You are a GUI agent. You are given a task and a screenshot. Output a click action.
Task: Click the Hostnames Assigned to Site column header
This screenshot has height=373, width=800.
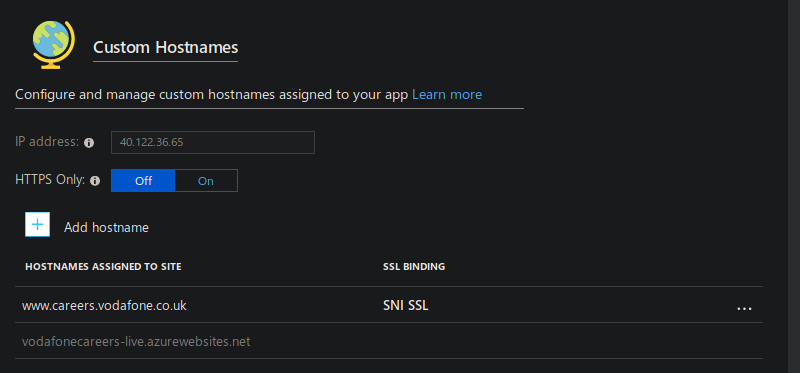tap(103, 266)
